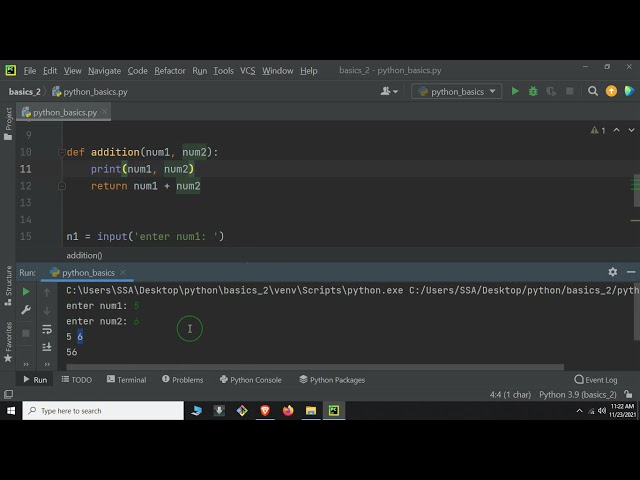Open the Event Log
This screenshot has width=640, height=480.
coord(596,380)
